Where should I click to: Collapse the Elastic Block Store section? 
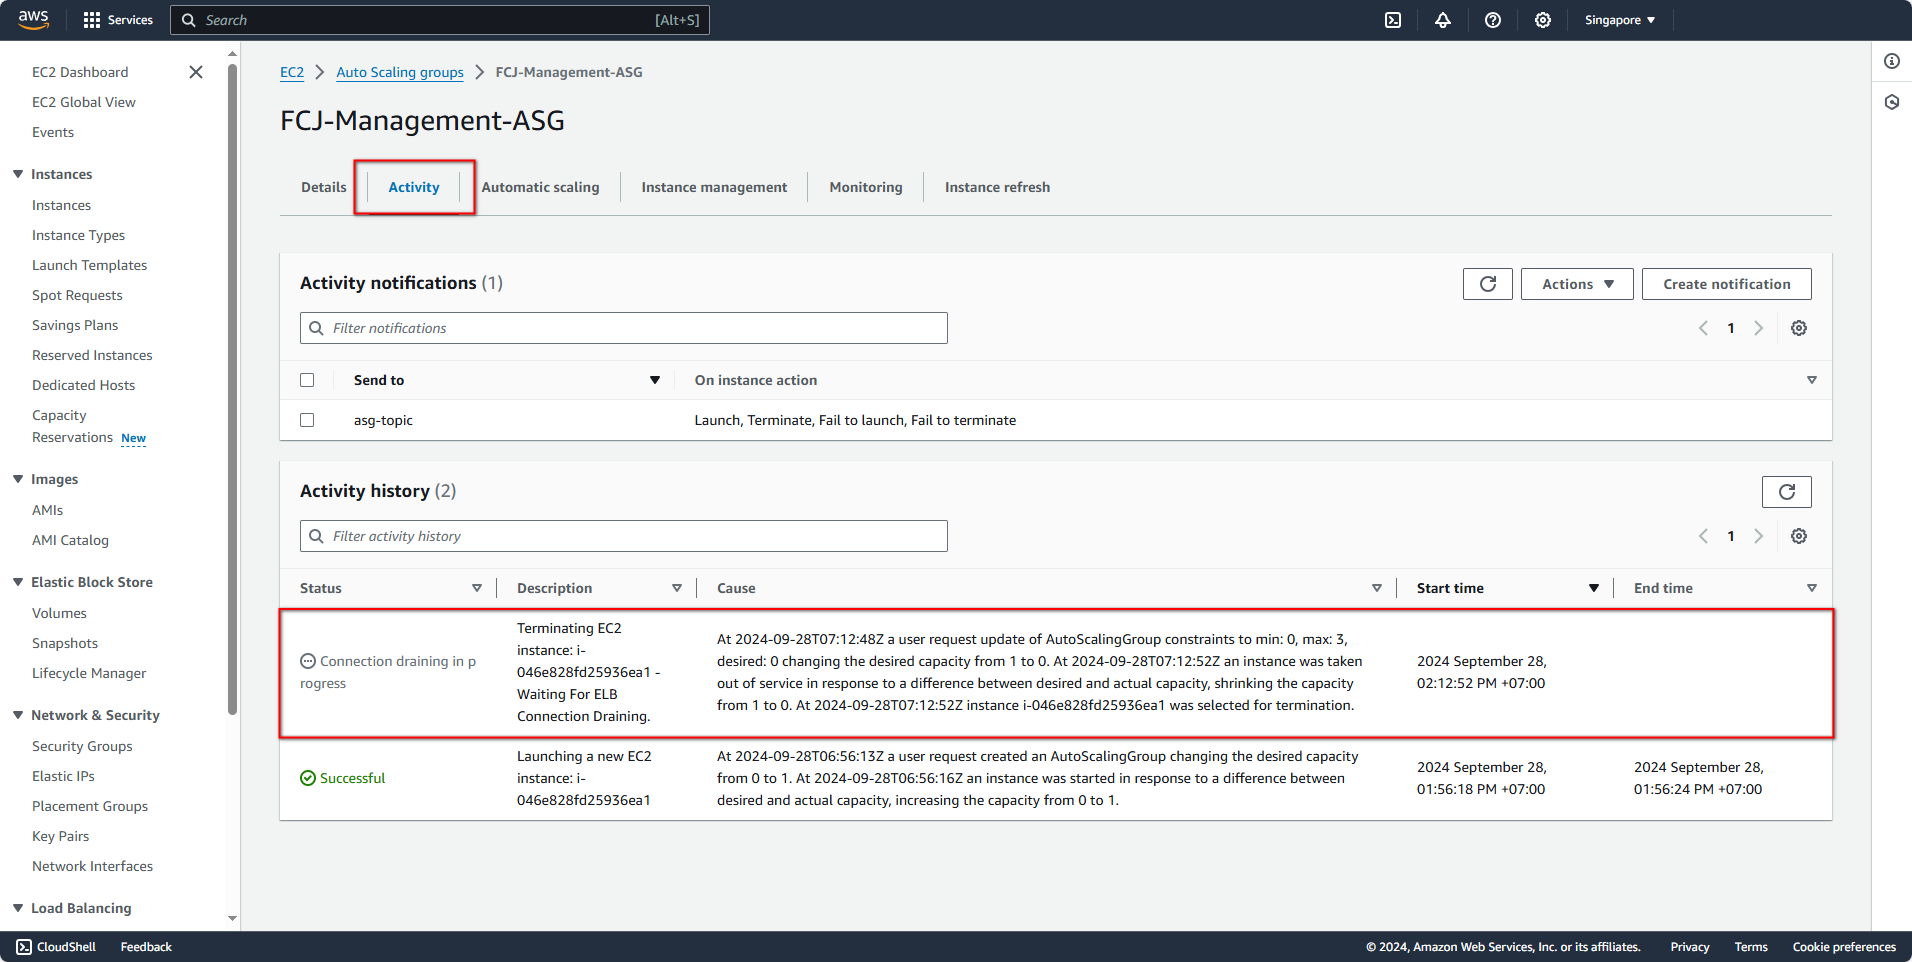pos(18,582)
